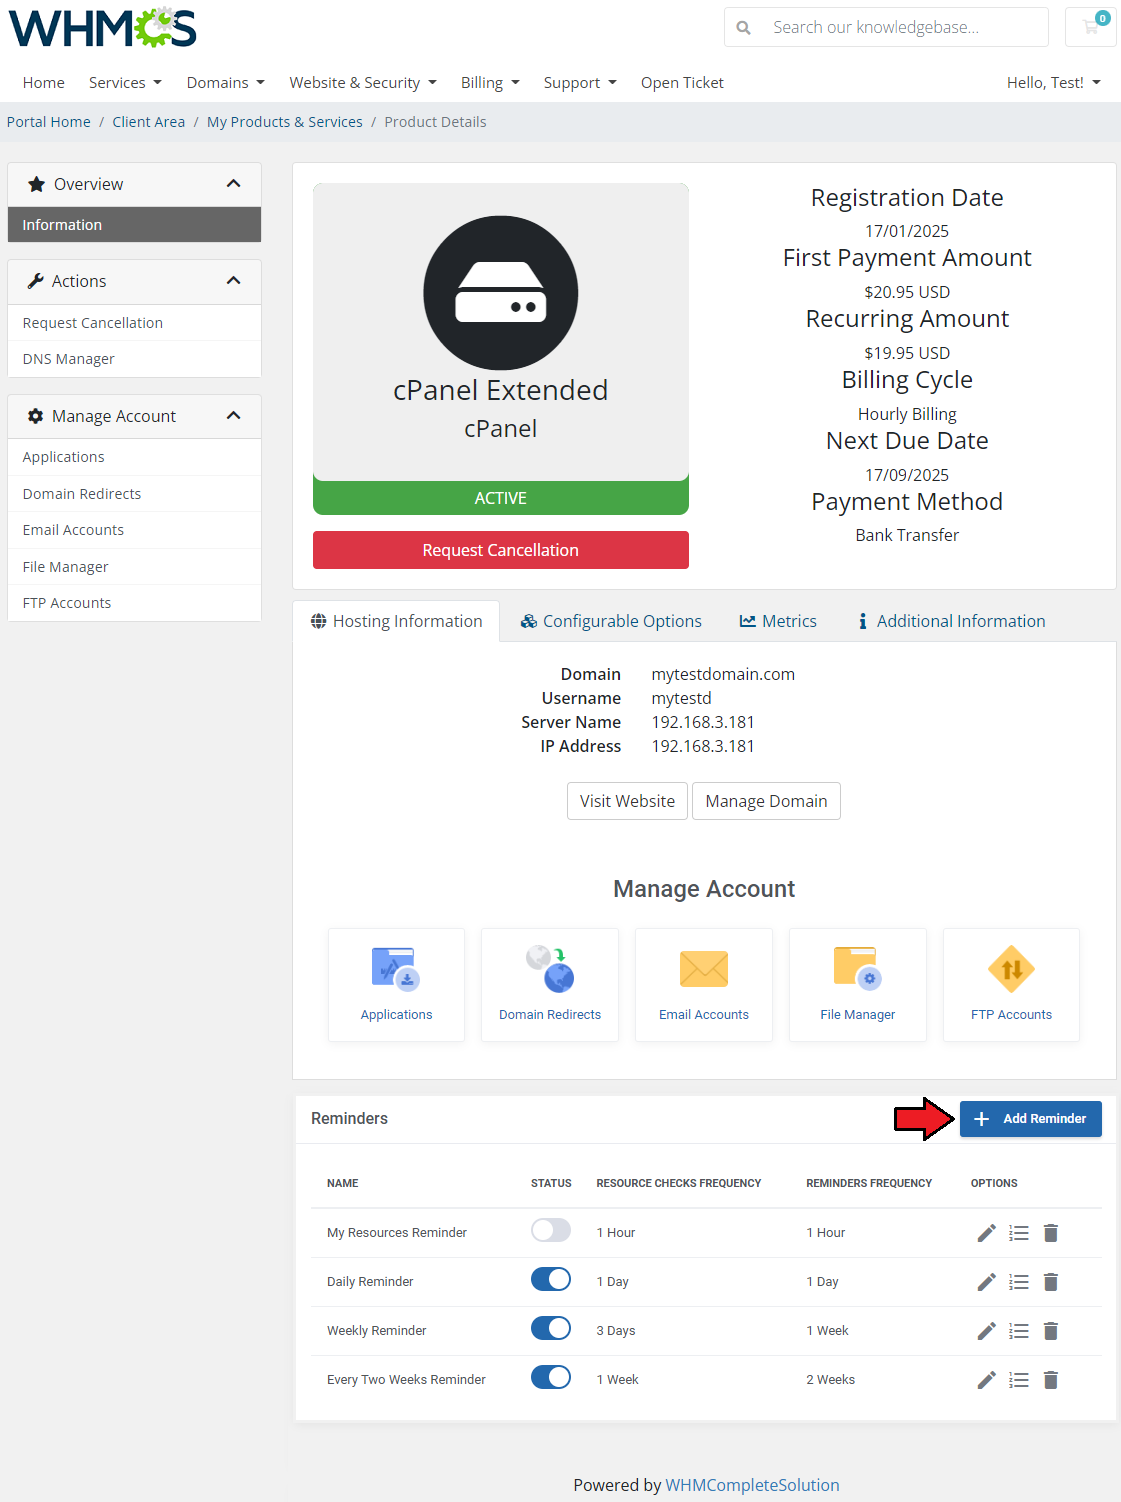Collapse the Manage Account sidebar panel

(x=233, y=416)
